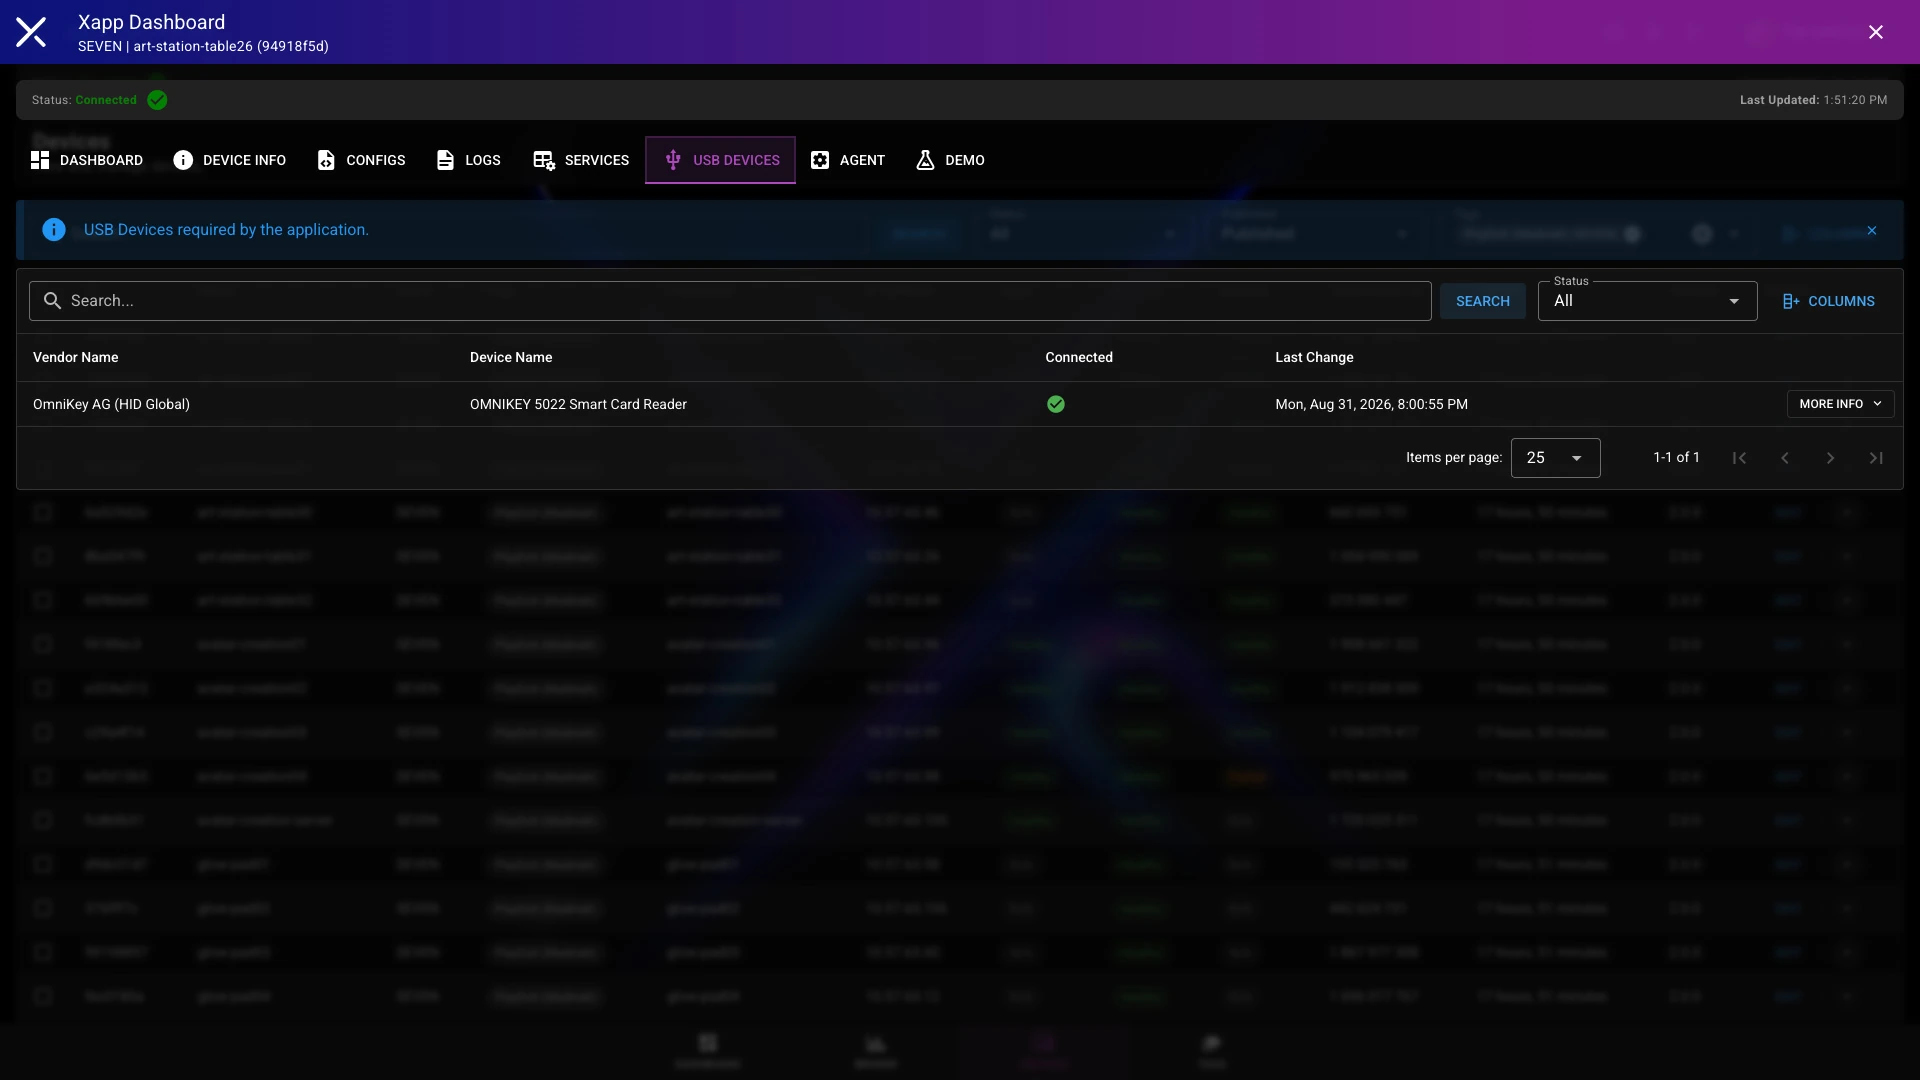Click the Xapp X logo icon
Image resolution: width=1920 pixels, height=1080 pixels.
[x=31, y=32]
